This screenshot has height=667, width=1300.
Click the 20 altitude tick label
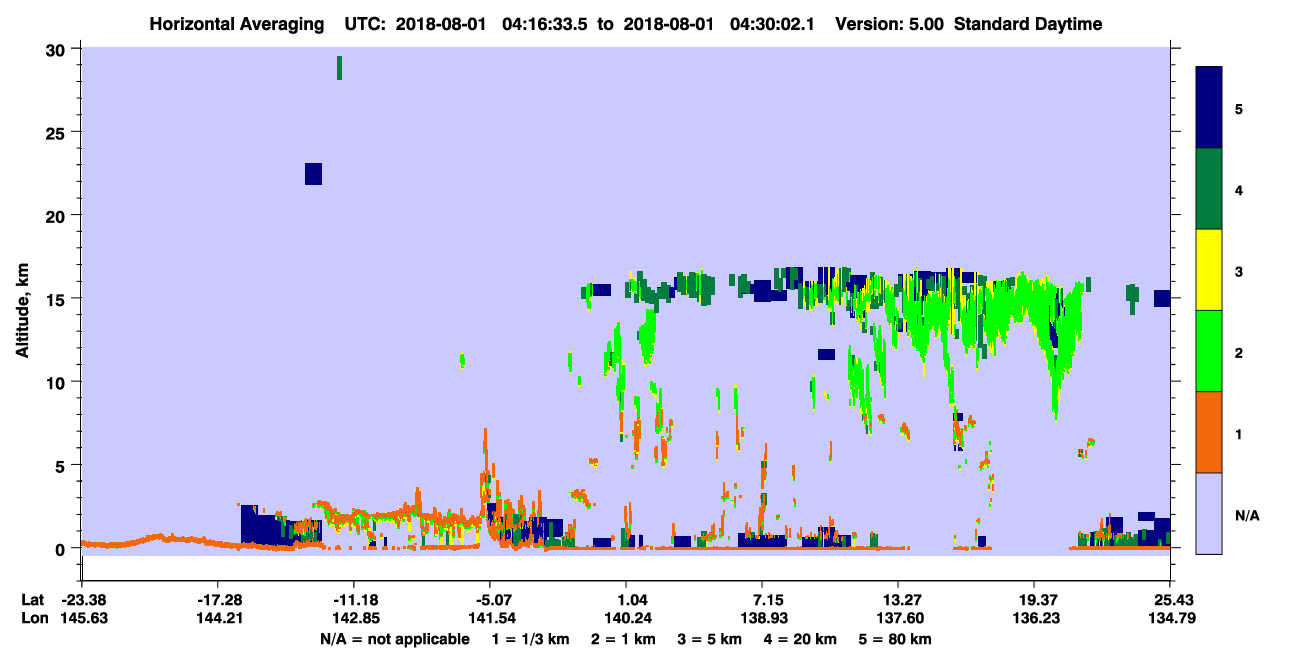56,216
